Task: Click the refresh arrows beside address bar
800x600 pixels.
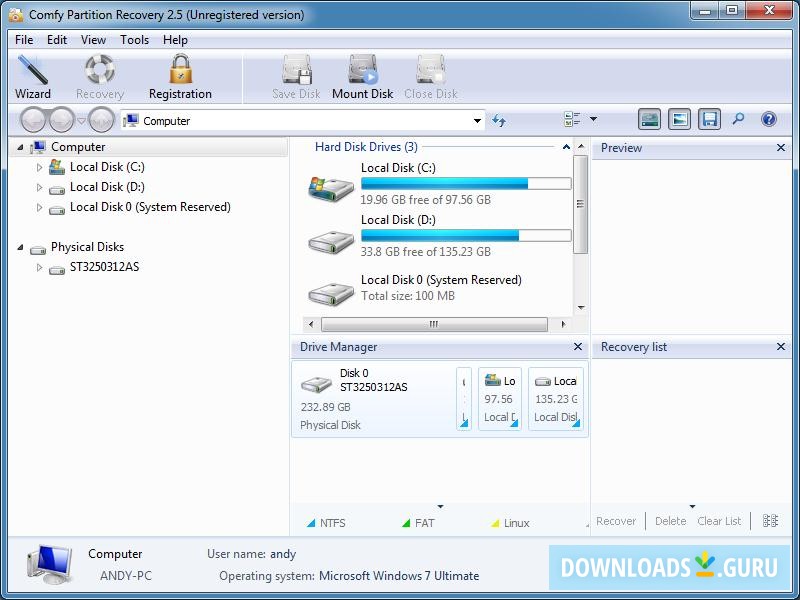Action: click(498, 121)
